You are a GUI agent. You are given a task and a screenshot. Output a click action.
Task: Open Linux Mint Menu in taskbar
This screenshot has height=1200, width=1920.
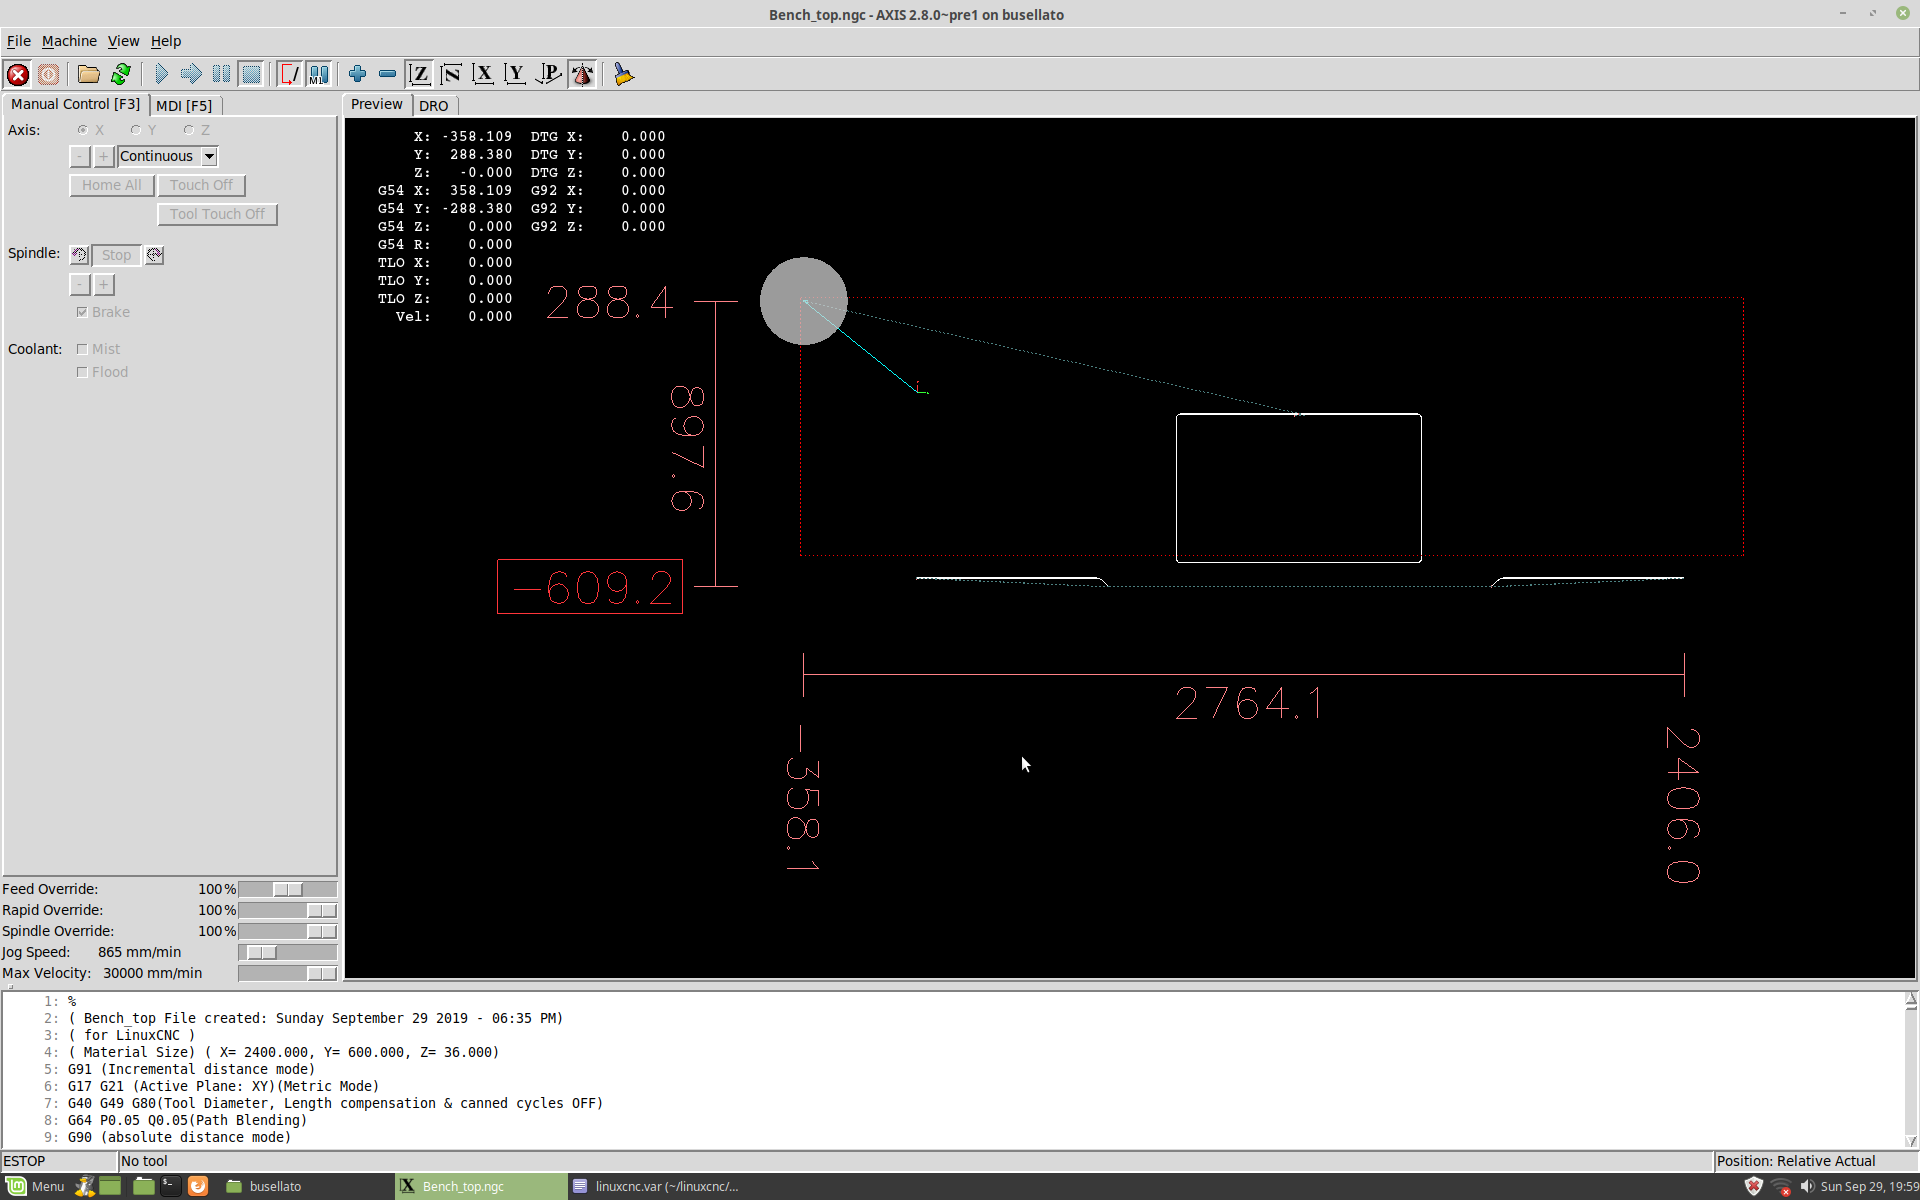coord(35,1186)
